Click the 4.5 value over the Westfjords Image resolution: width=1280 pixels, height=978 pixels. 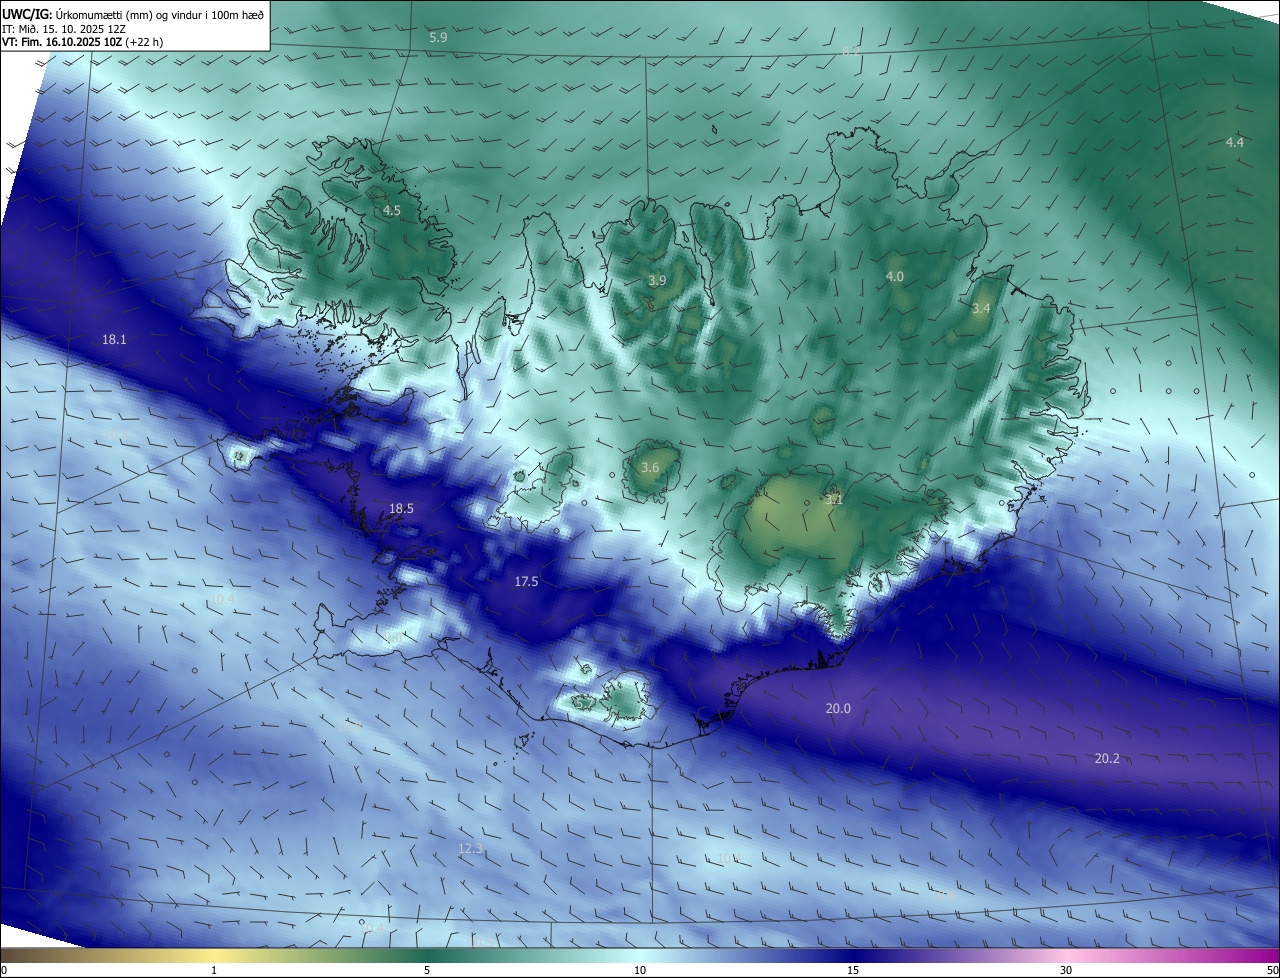pos(392,211)
